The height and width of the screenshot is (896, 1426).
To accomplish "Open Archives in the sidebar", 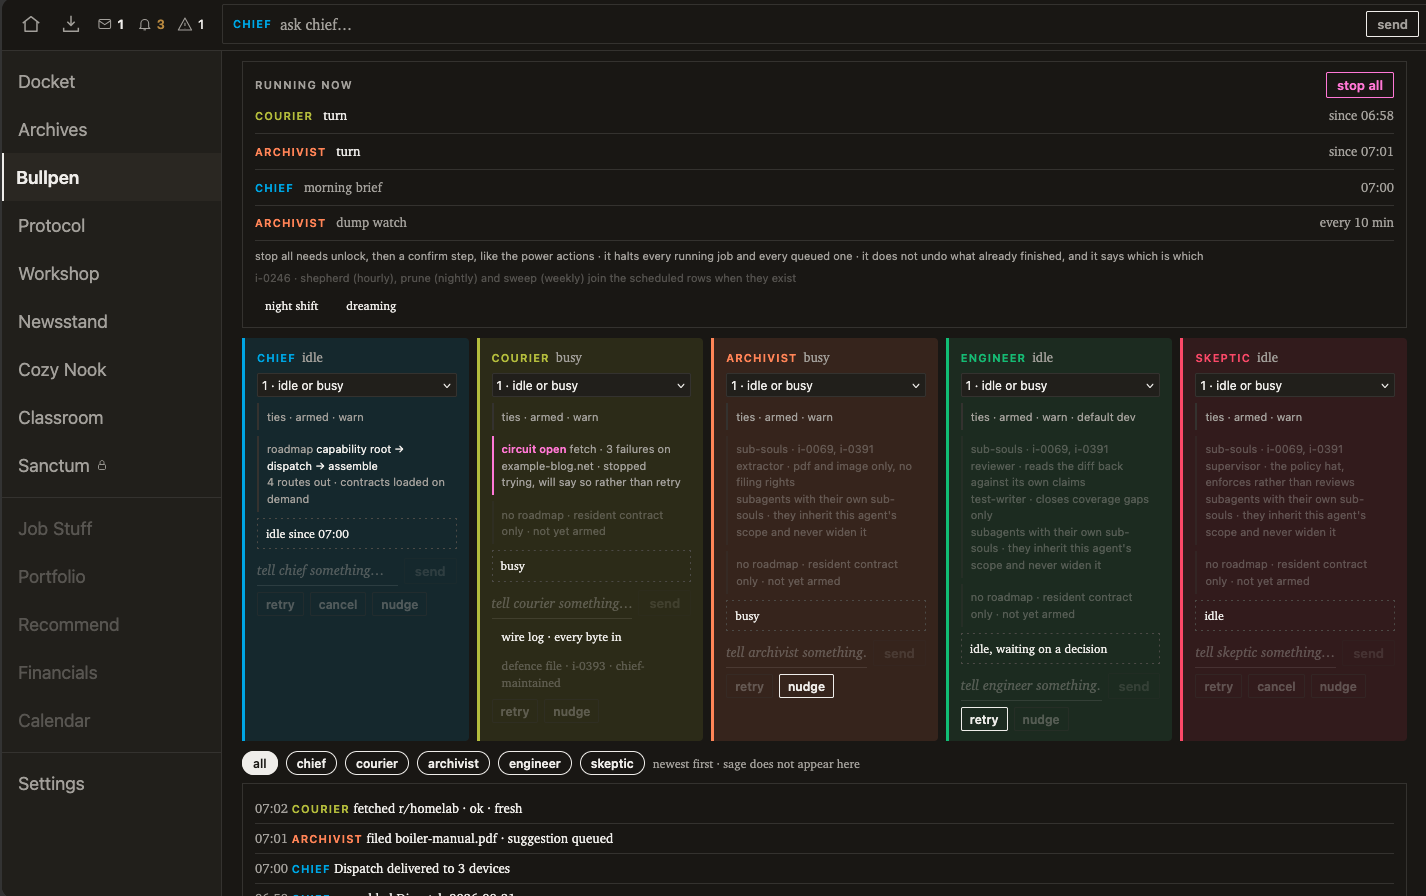I will pos(111,130).
